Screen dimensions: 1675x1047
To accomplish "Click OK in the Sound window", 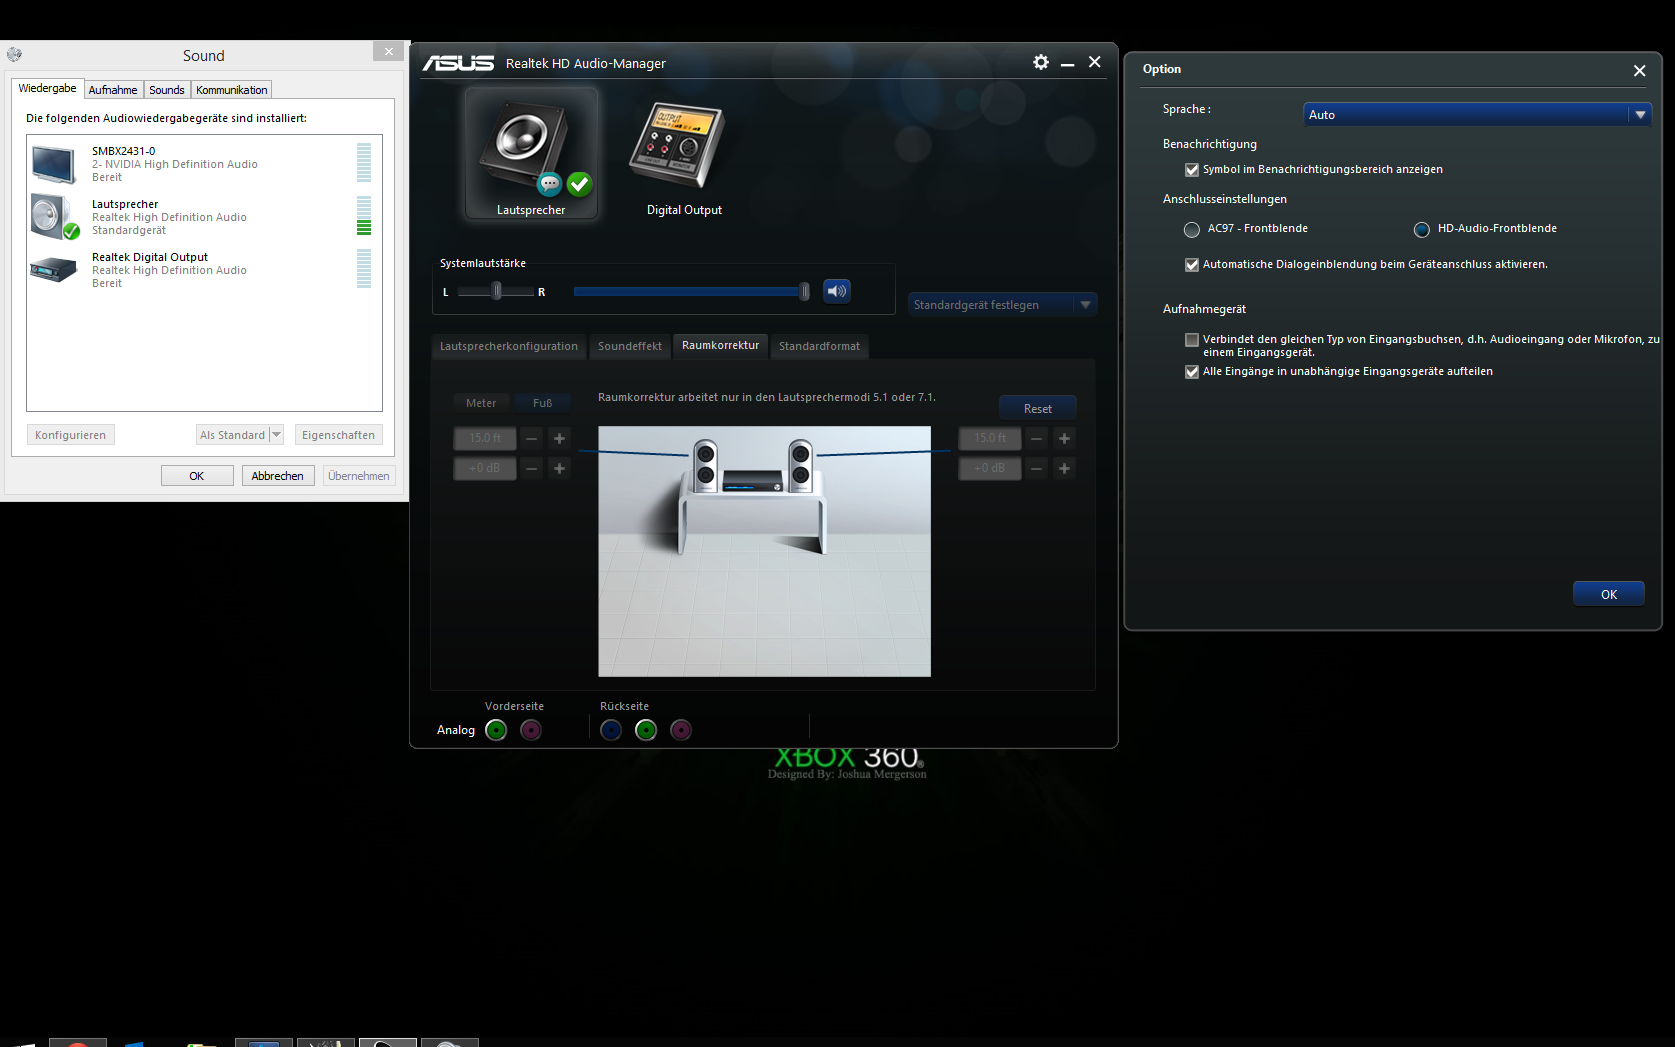I will point(197,476).
